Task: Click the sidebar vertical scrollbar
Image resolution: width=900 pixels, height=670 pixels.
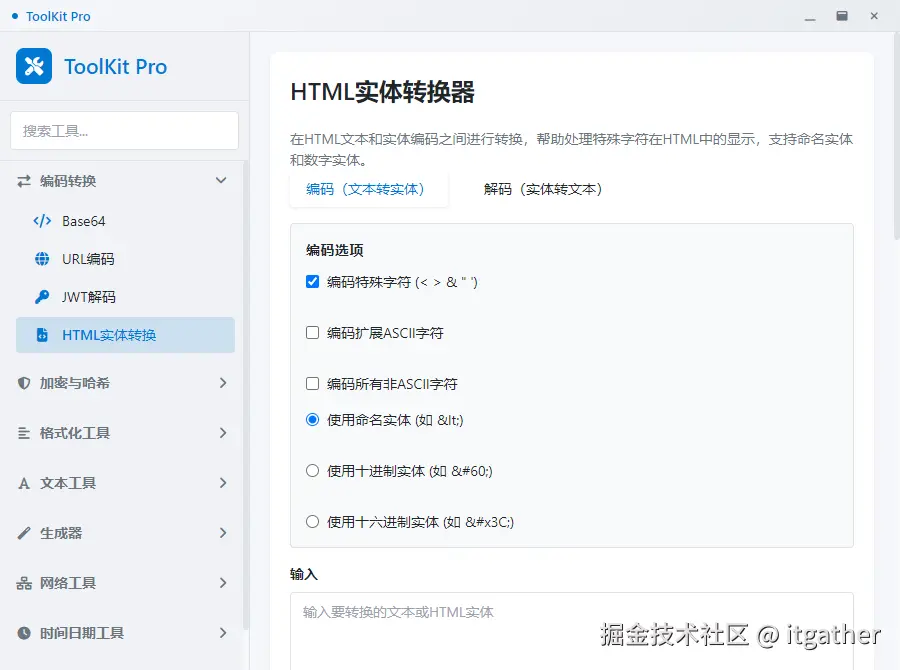Action: [x=246, y=396]
